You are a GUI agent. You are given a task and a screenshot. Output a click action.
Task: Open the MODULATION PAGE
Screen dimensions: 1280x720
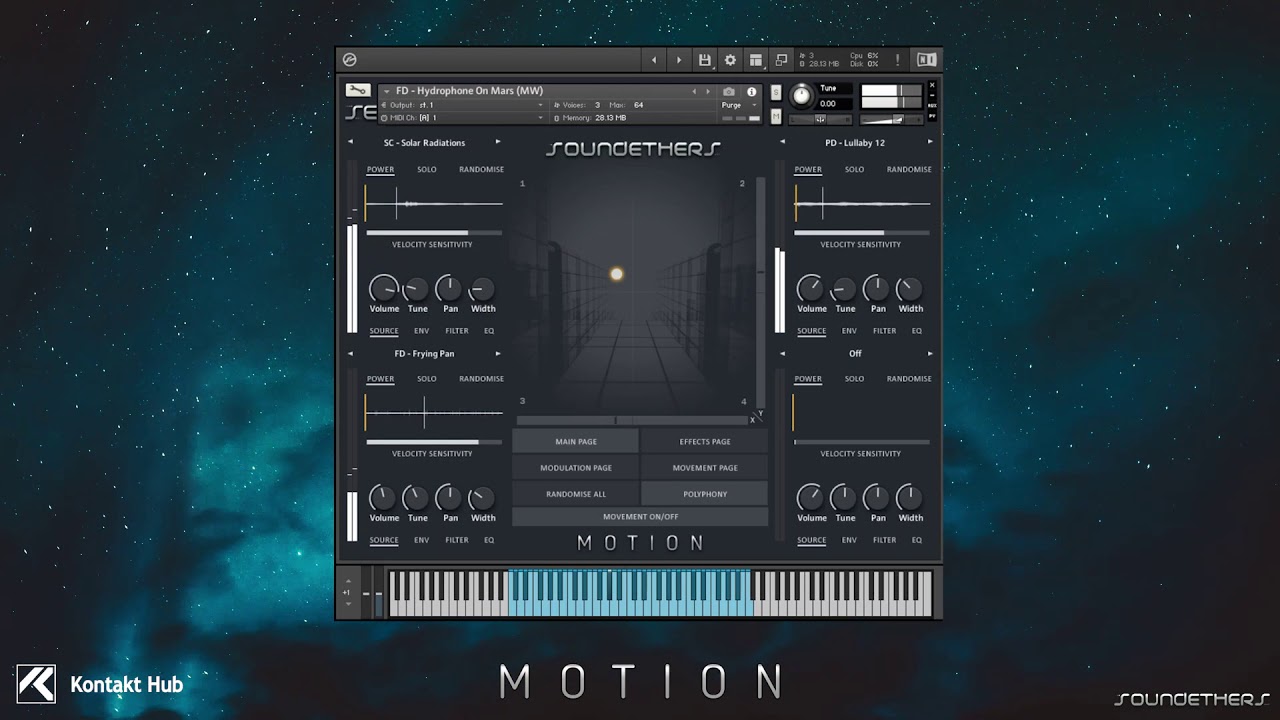(x=576, y=467)
